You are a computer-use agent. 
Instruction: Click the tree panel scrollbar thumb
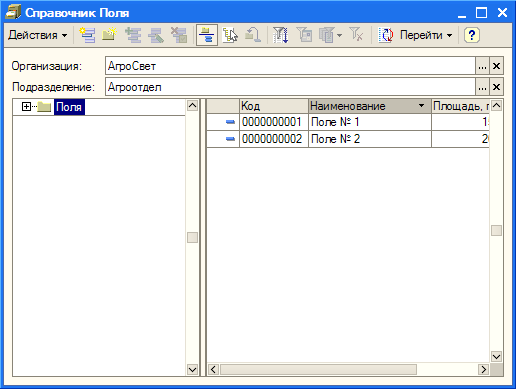click(x=192, y=237)
